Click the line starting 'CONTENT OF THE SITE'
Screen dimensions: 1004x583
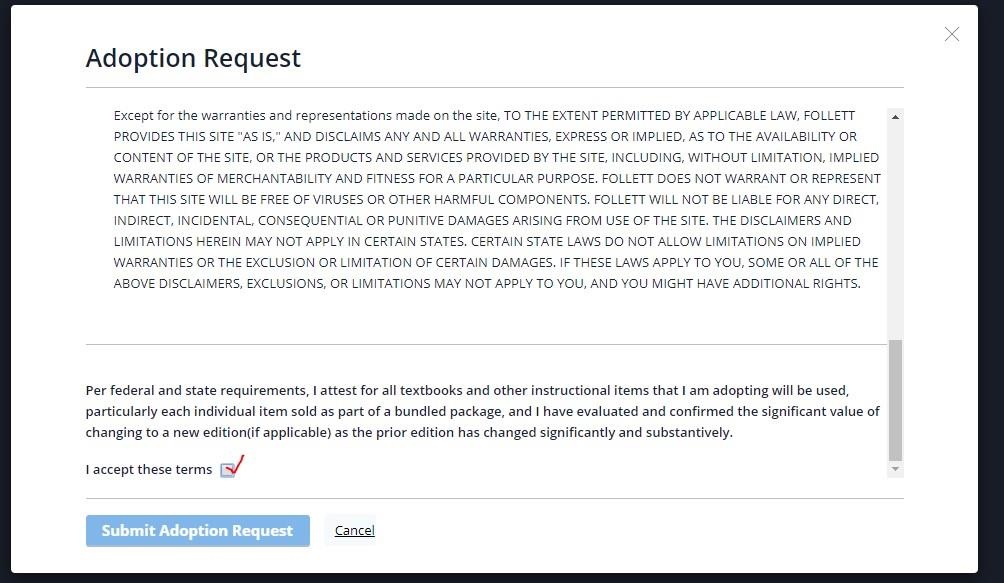click(x=496, y=158)
